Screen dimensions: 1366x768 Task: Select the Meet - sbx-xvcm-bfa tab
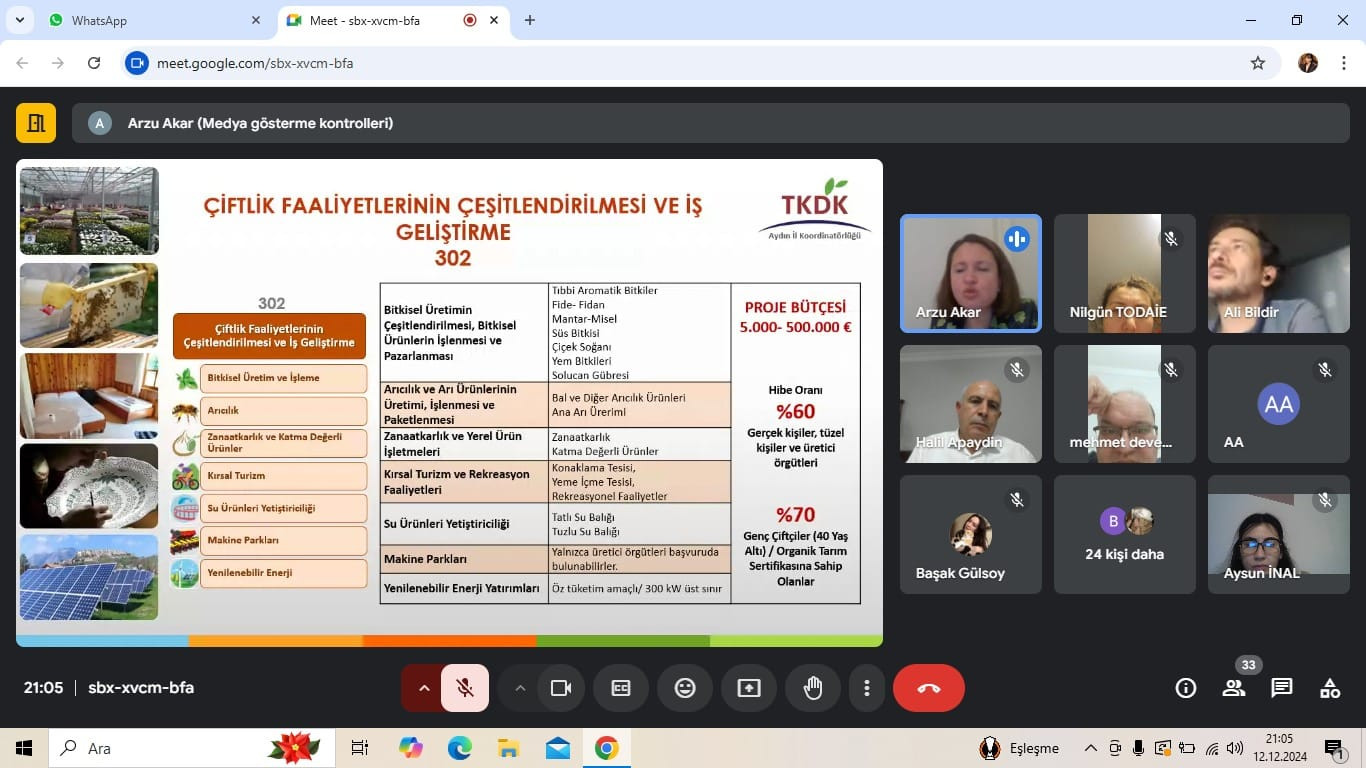tap(380, 20)
